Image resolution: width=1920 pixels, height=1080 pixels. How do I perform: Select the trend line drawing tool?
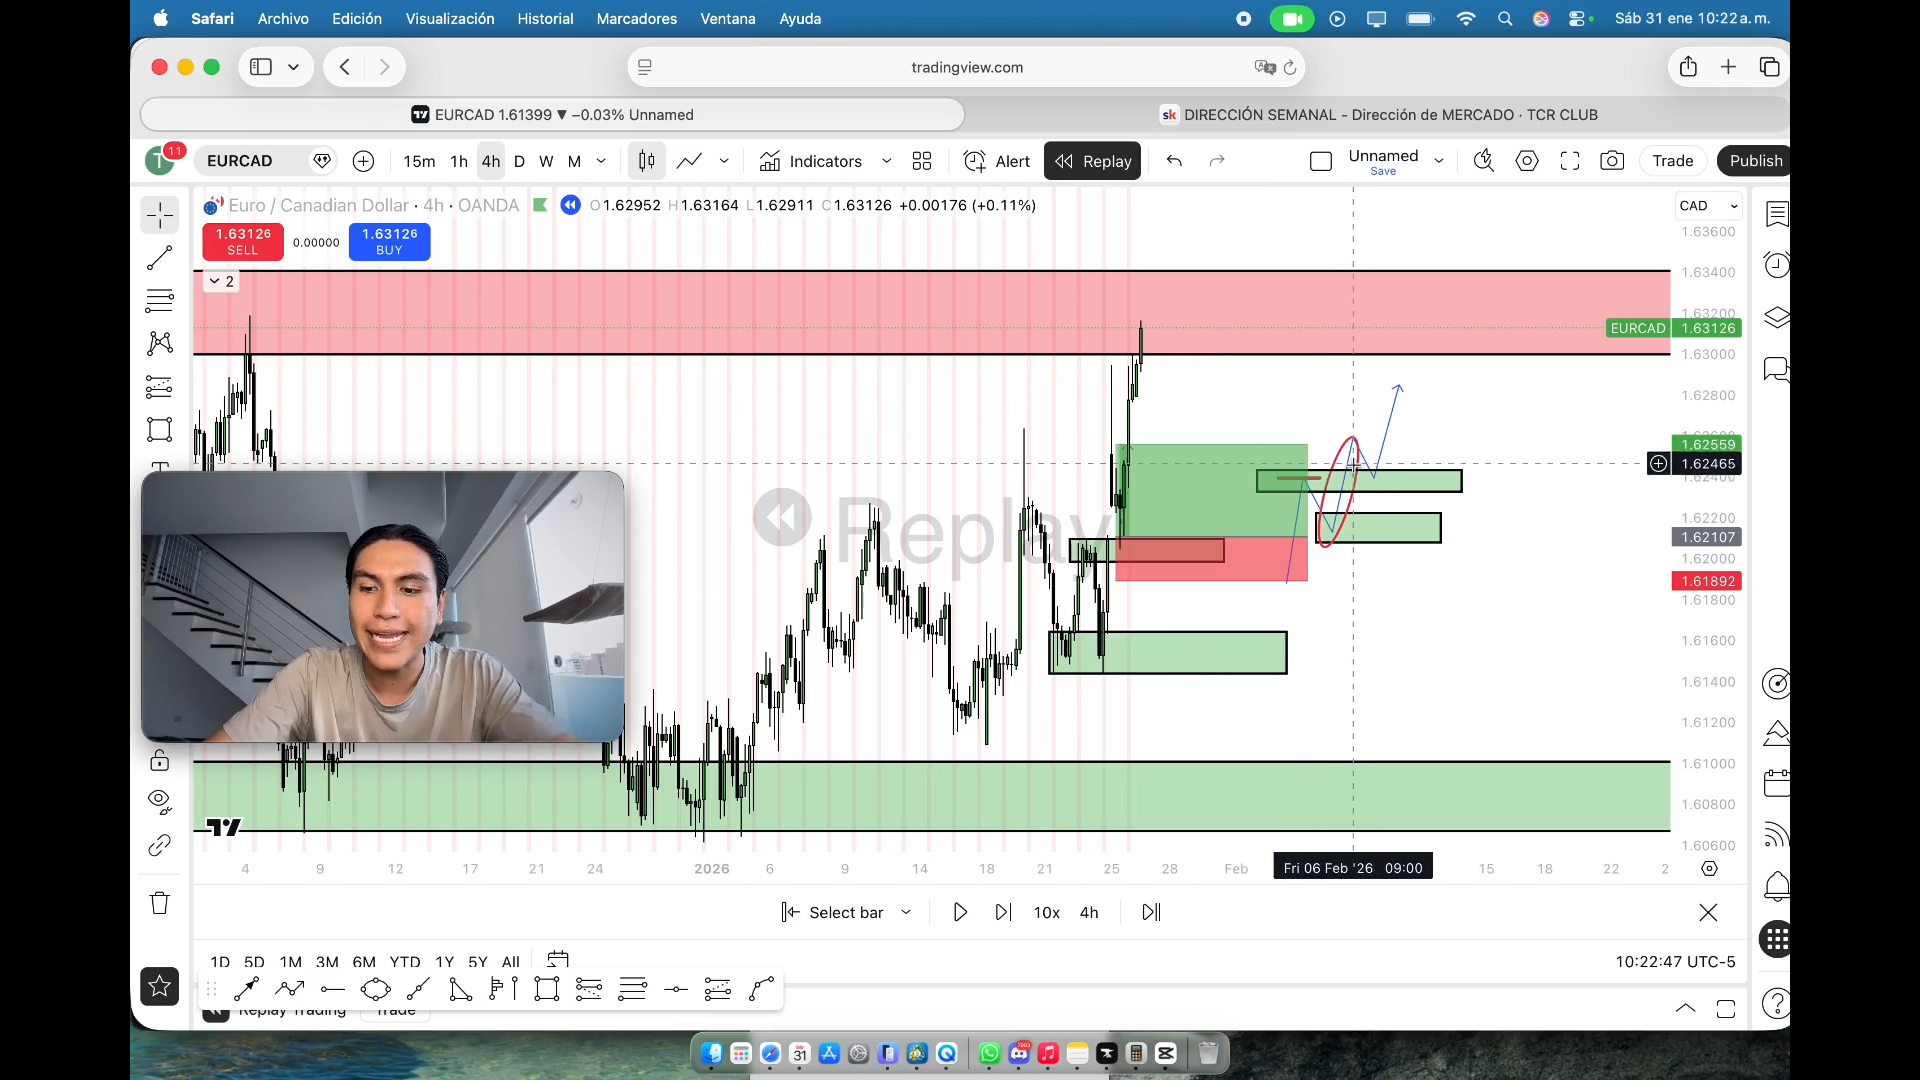coord(160,258)
